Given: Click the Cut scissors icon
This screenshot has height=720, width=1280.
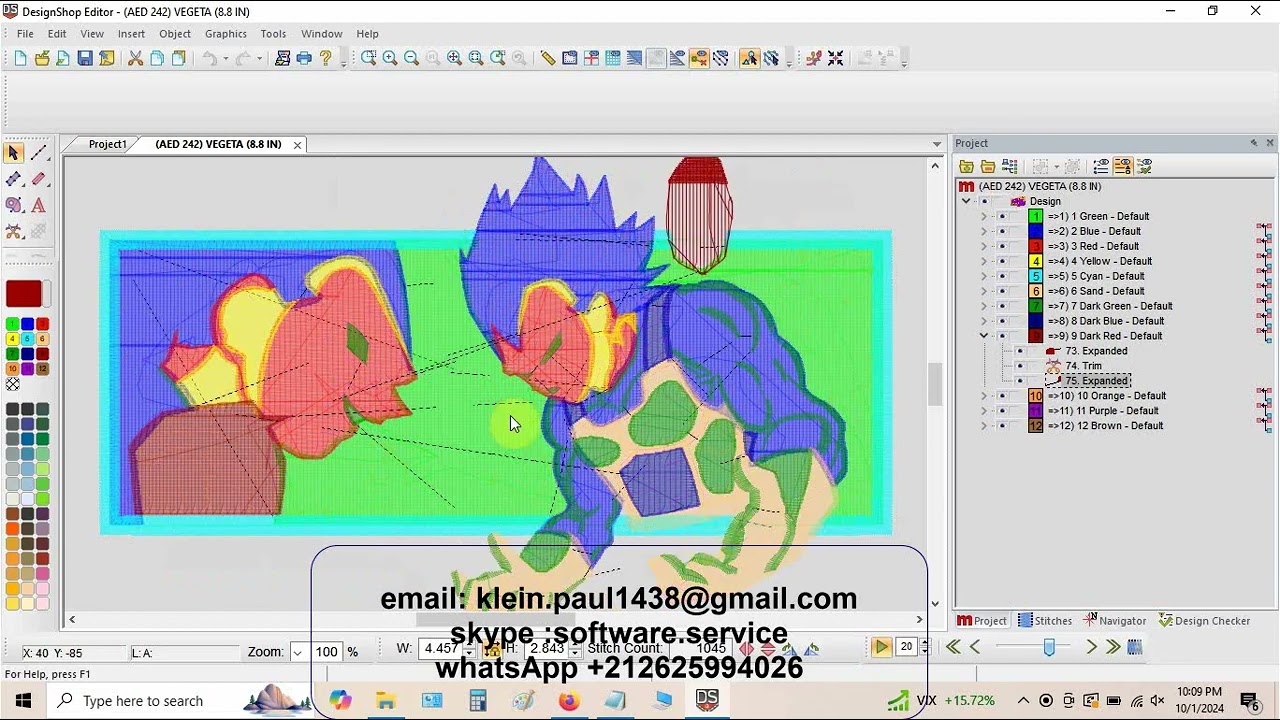Looking at the screenshot, I should pos(135,59).
